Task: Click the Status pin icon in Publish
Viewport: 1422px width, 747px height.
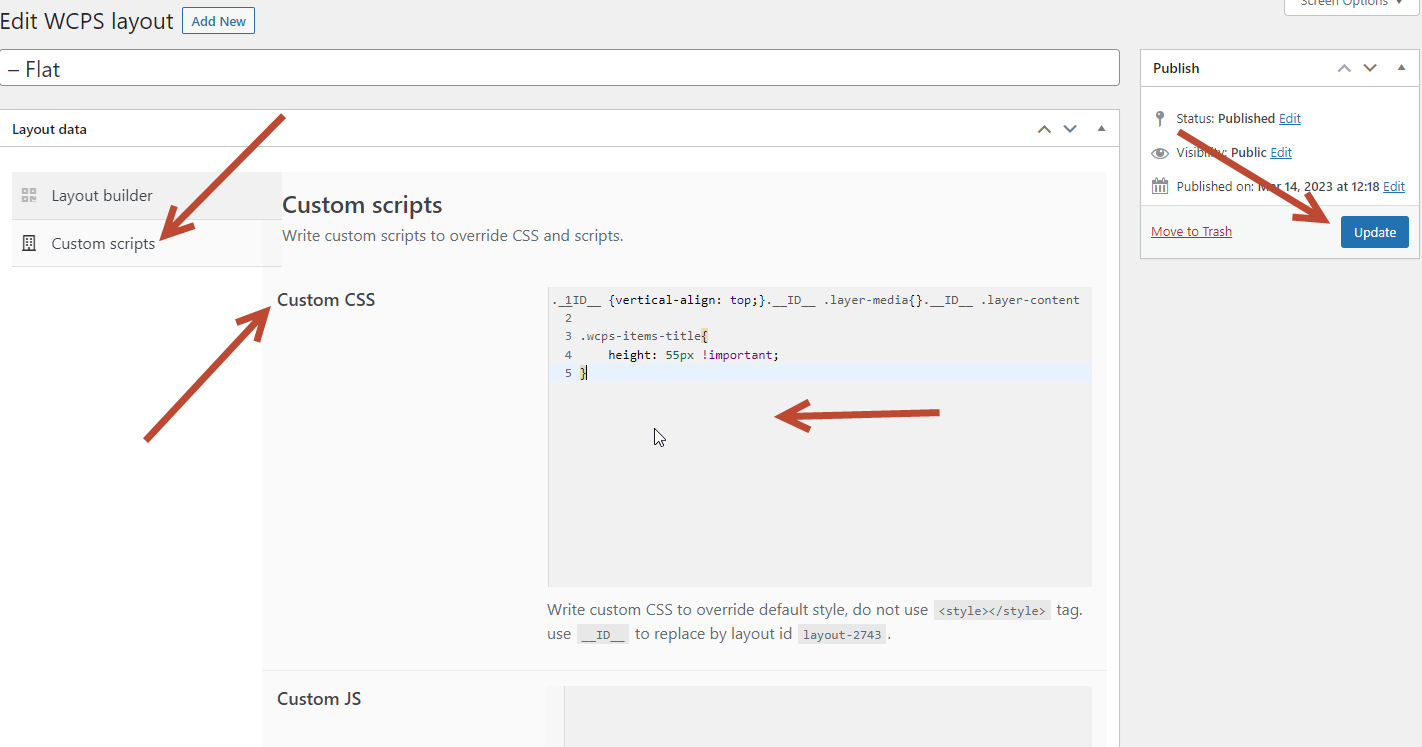Action: (1160, 118)
